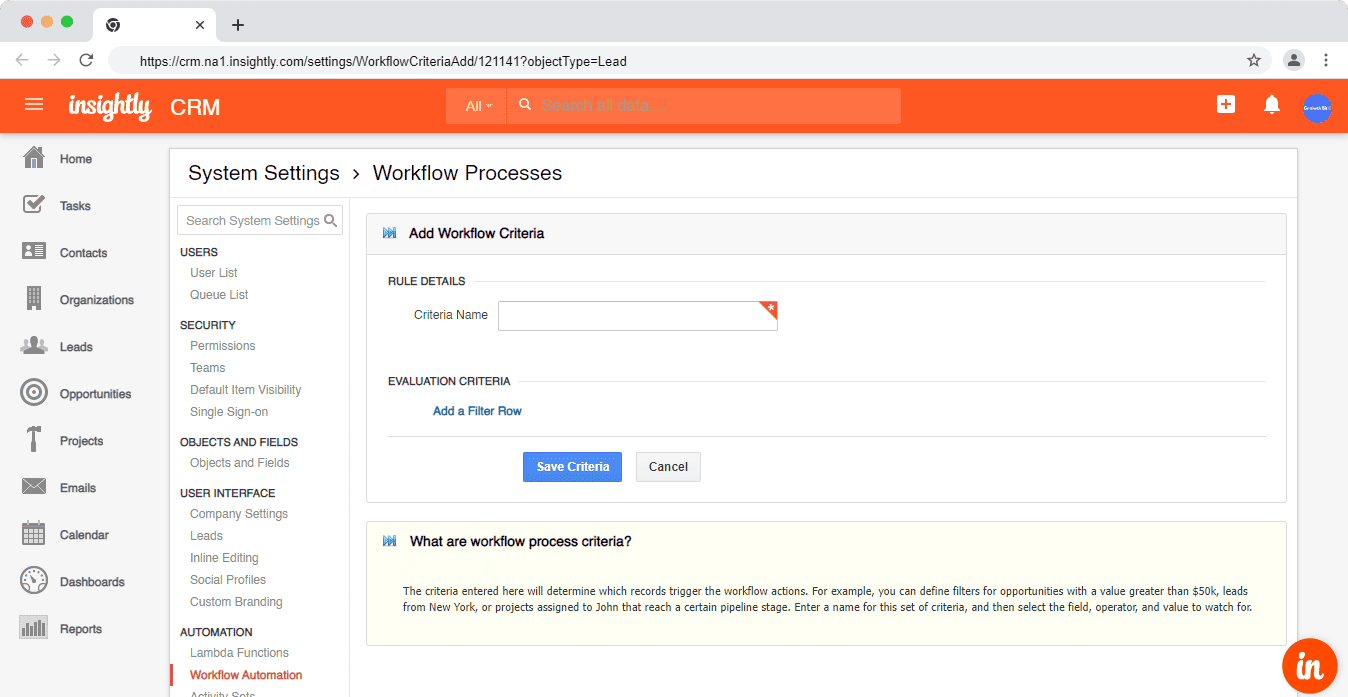Click the orange quick-add plus icon
The width and height of the screenshot is (1348, 697).
[x=1225, y=104]
